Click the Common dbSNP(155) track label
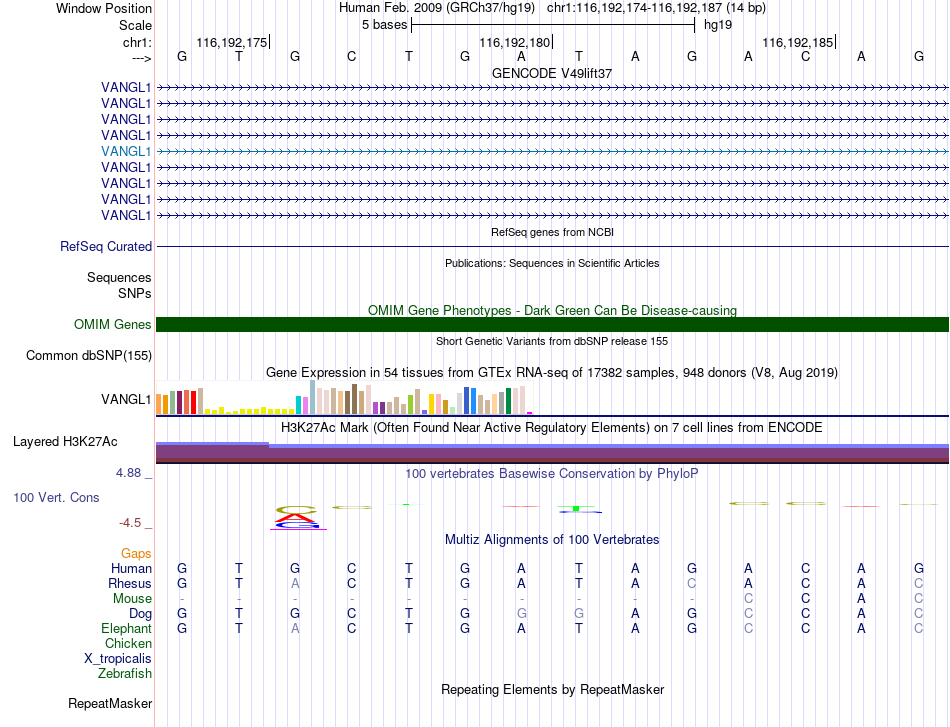 [88, 356]
